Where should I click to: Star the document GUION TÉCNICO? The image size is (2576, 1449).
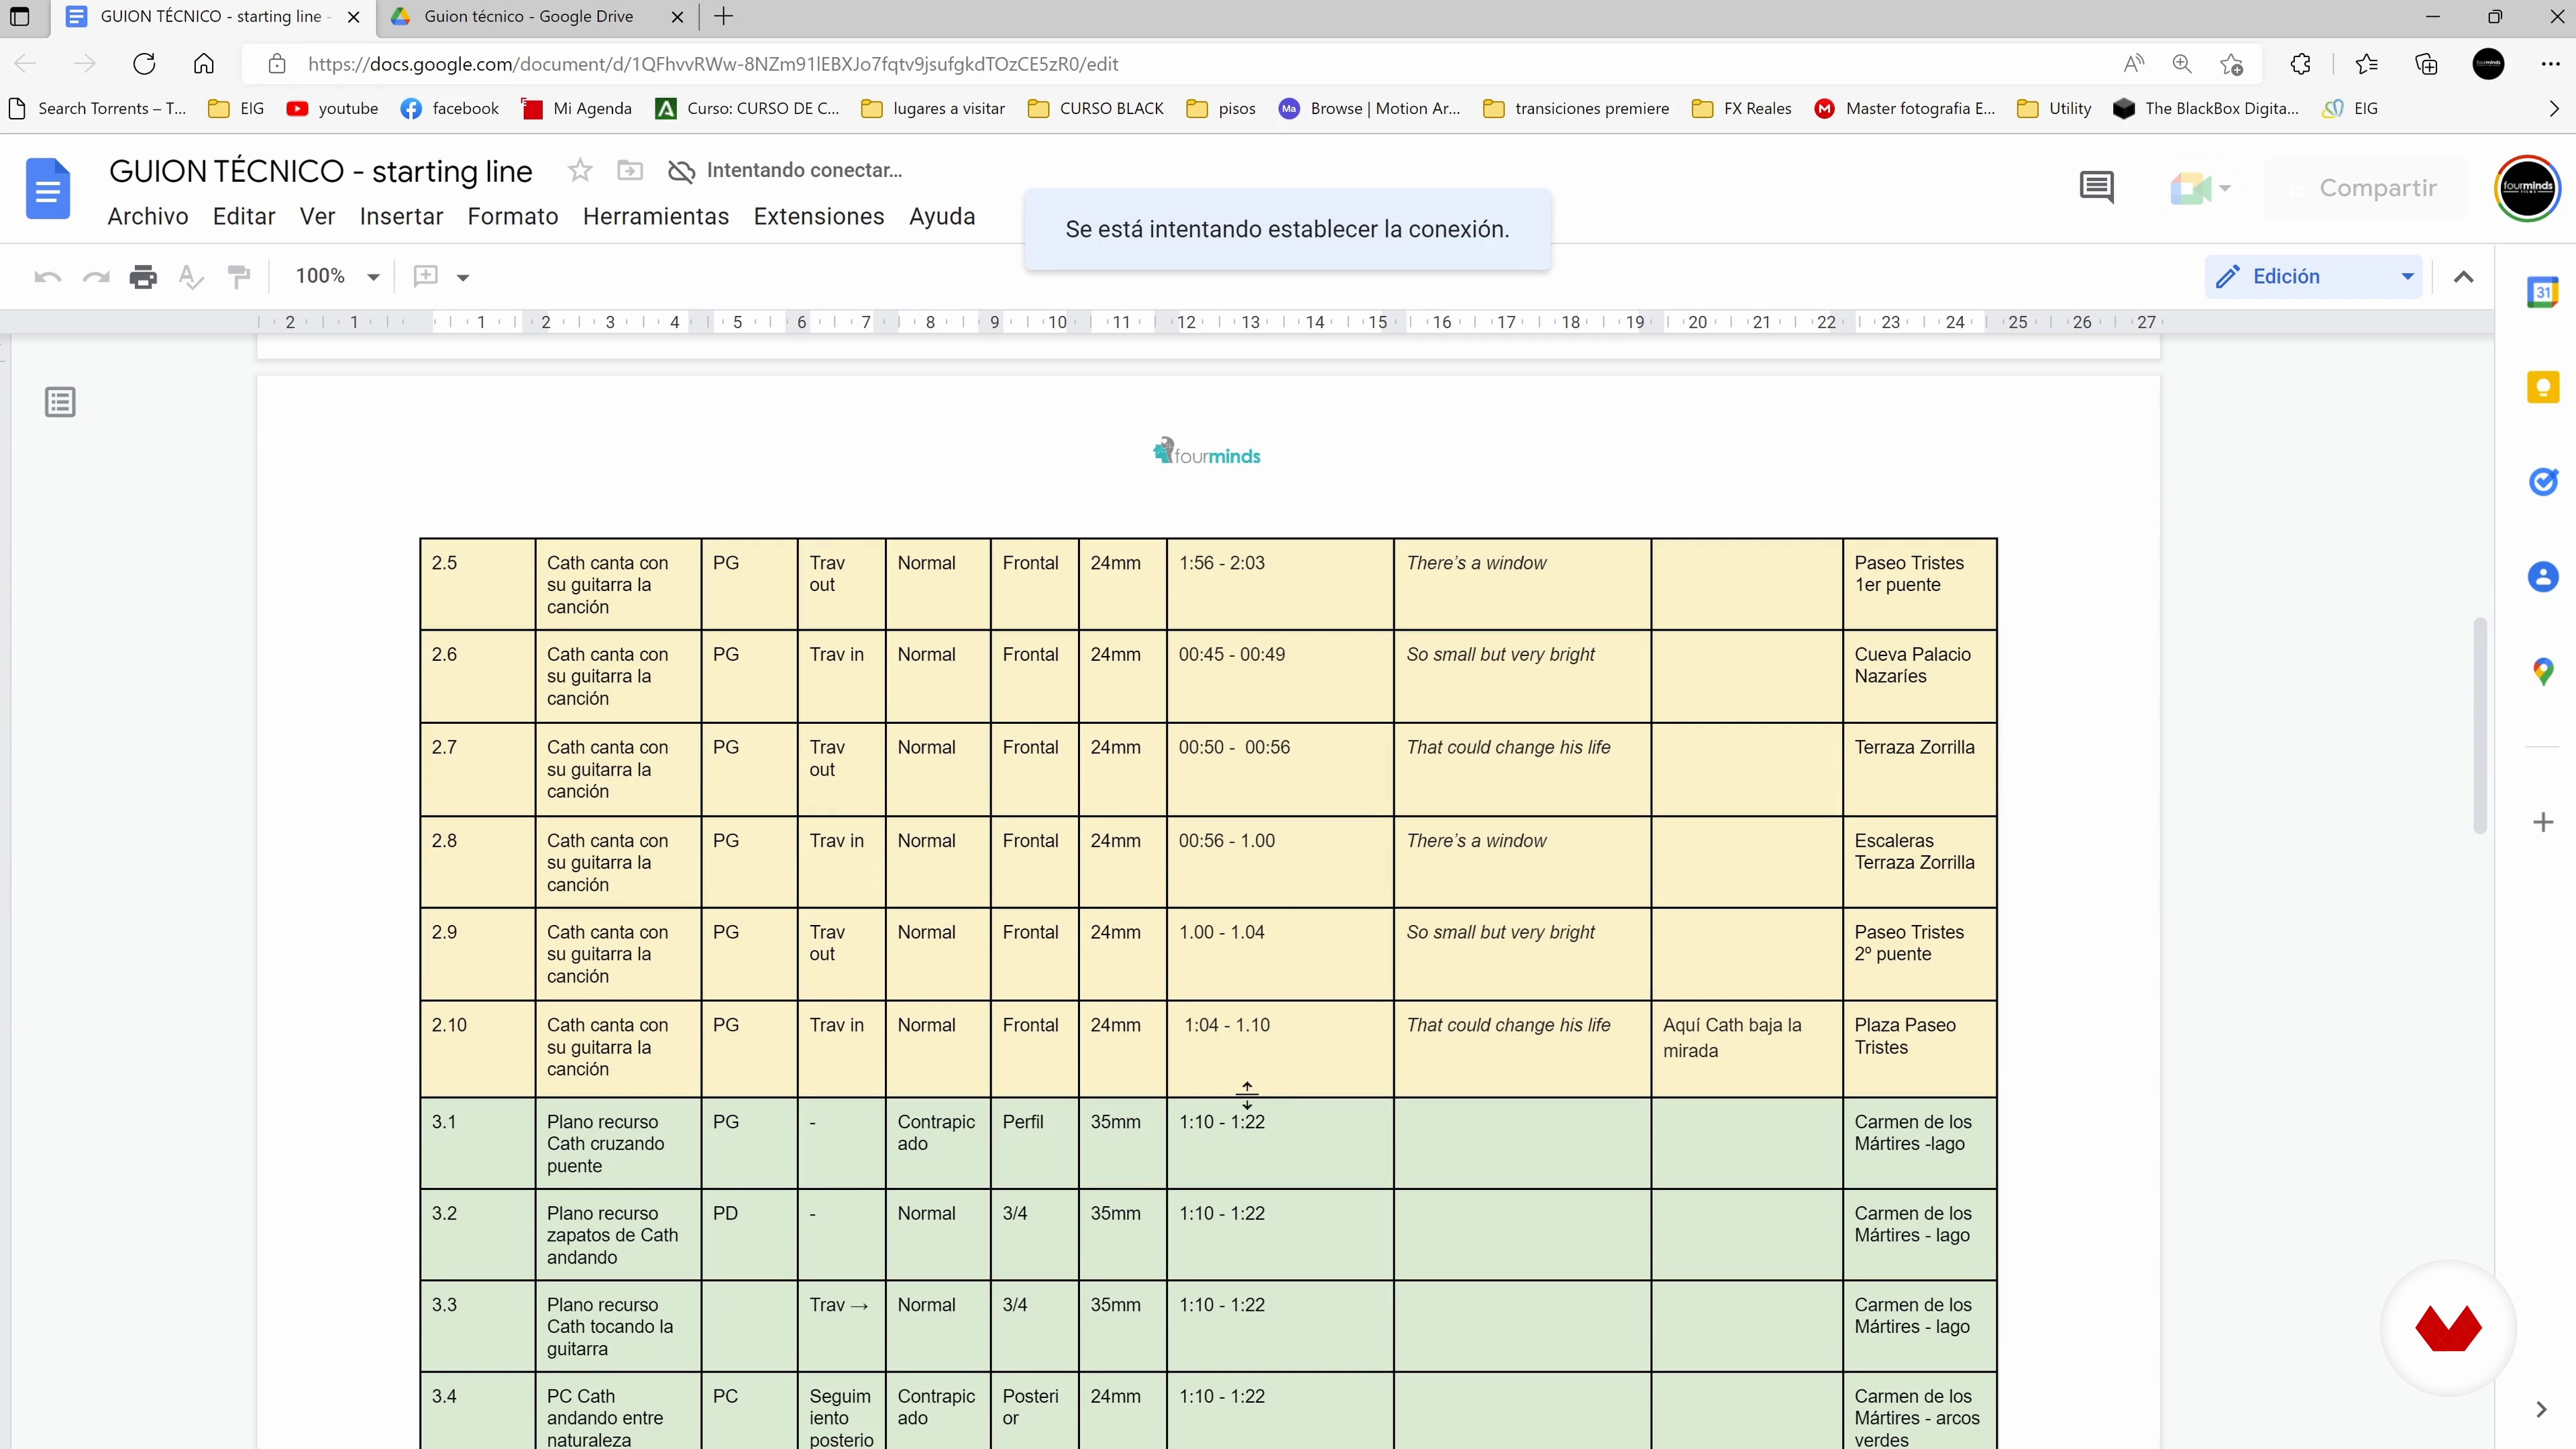click(580, 170)
